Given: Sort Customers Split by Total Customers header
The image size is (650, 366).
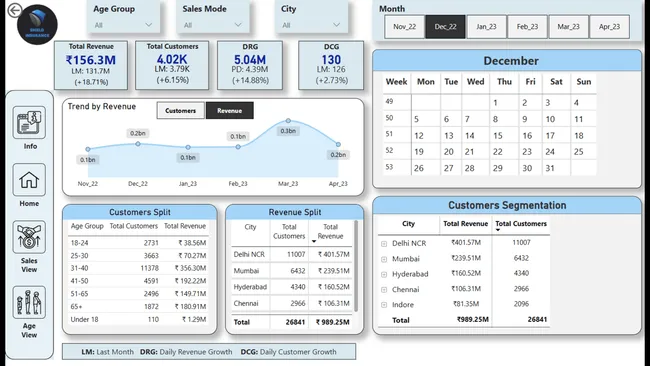Looking at the screenshot, I should pos(133,226).
